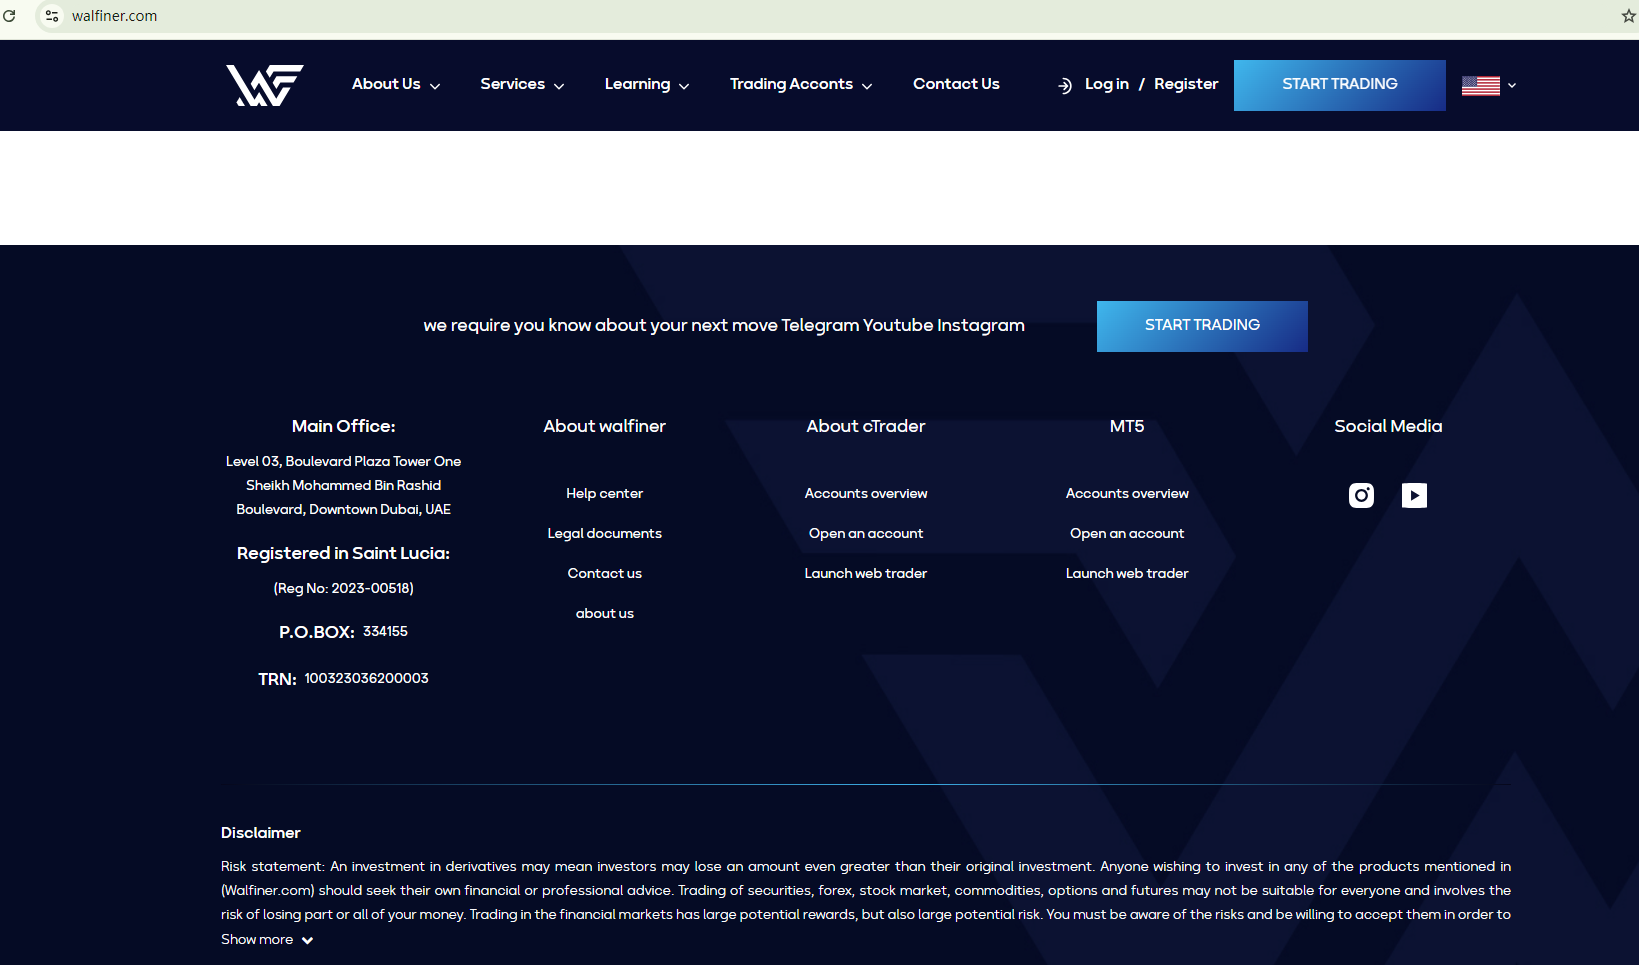1639x965 pixels.
Task: Open site information icon beside URL
Action: click(x=52, y=16)
